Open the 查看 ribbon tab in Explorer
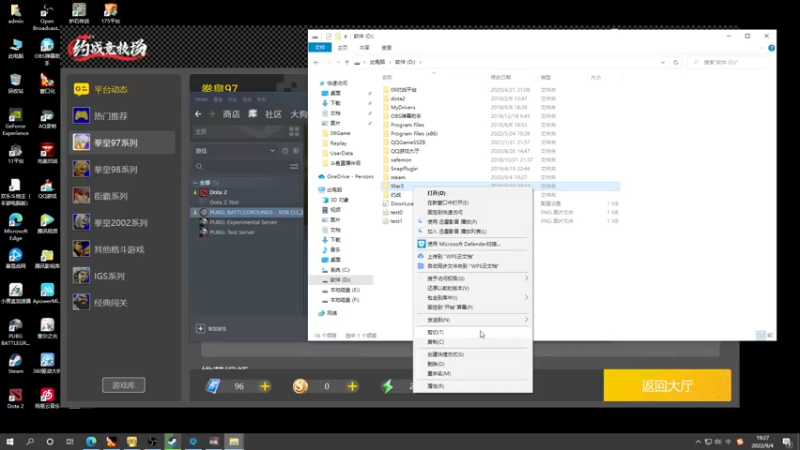800x450 pixels. click(x=387, y=47)
